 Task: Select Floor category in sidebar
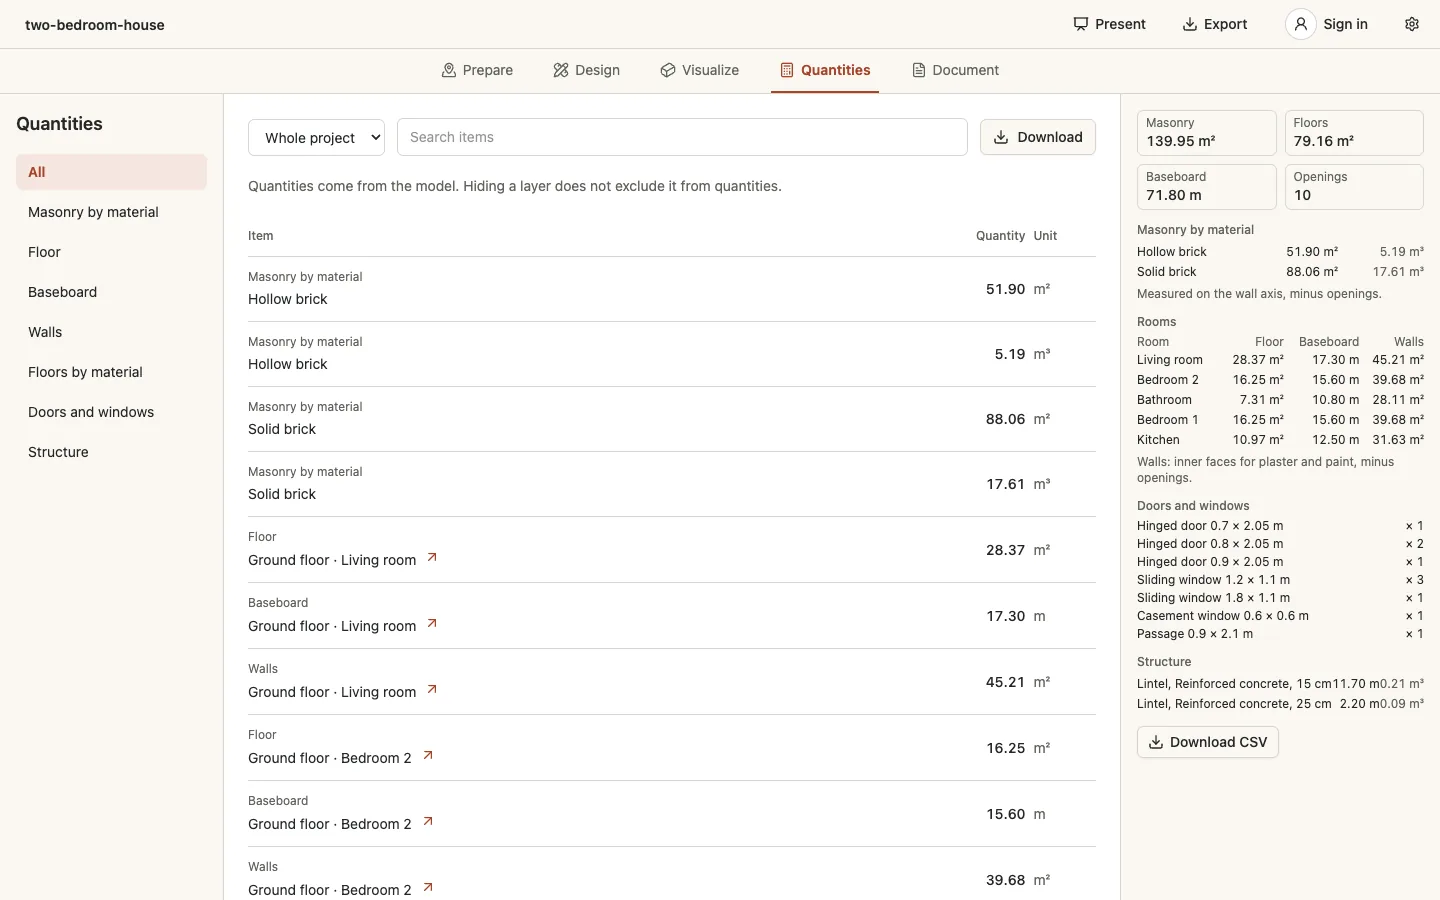(111, 252)
